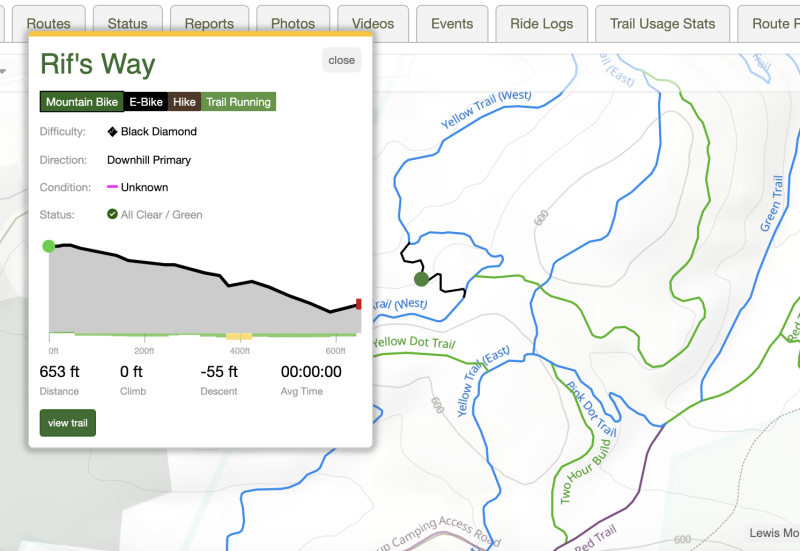Close the Rif's Way popup
800x551 pixels.
(x=341, y=60)
